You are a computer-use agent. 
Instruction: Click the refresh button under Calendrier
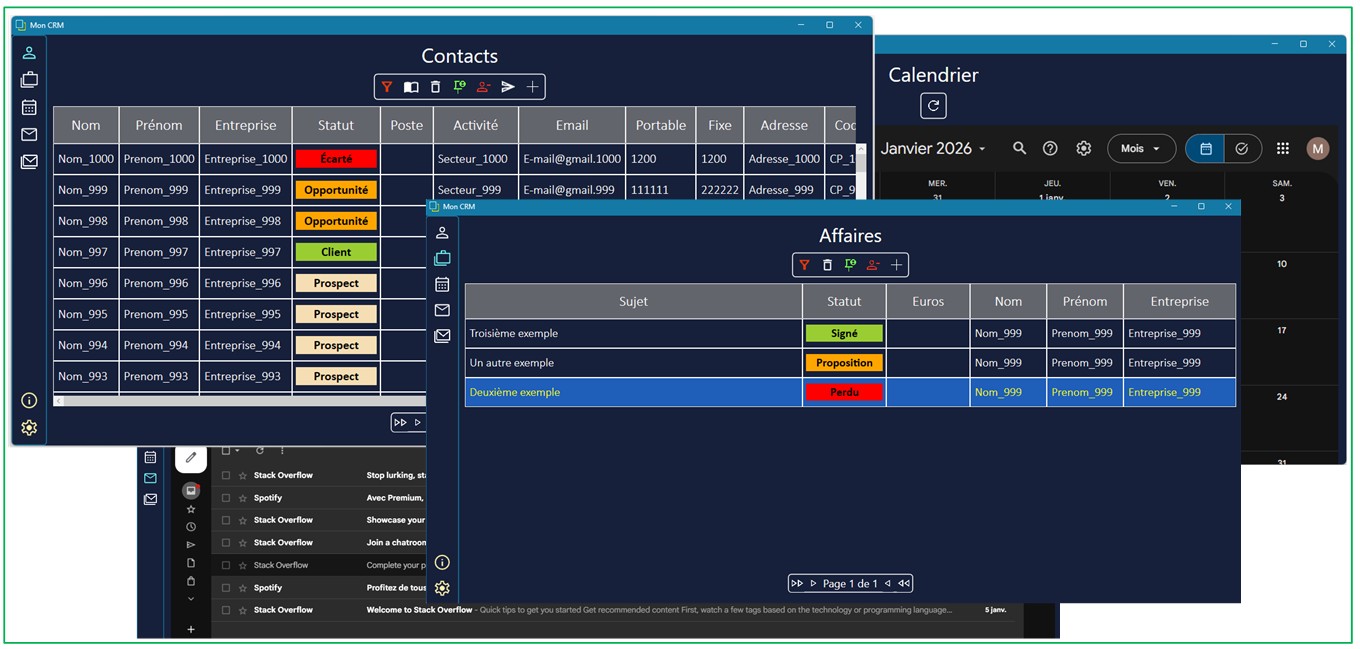click(x=933, y=105)
